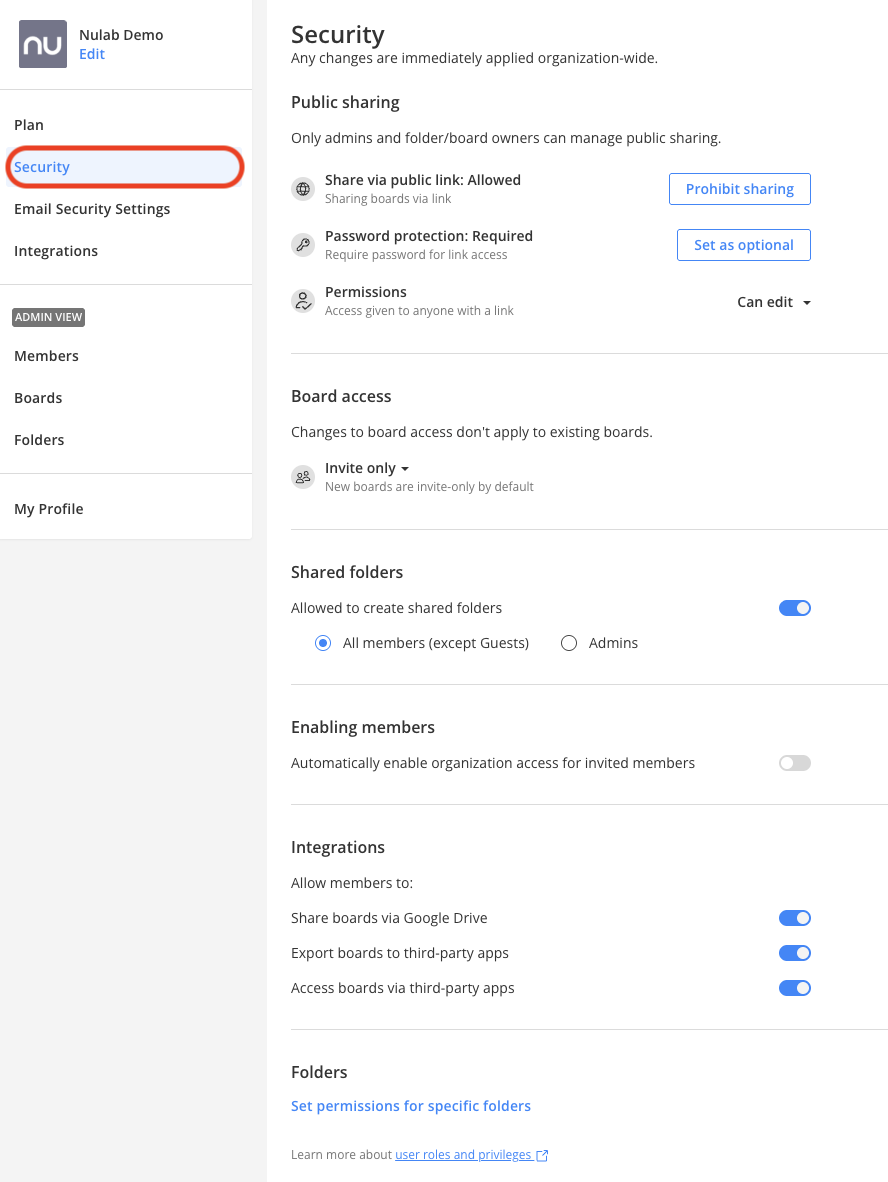Click the globe icon beside Share via public link

pos(303,188)
